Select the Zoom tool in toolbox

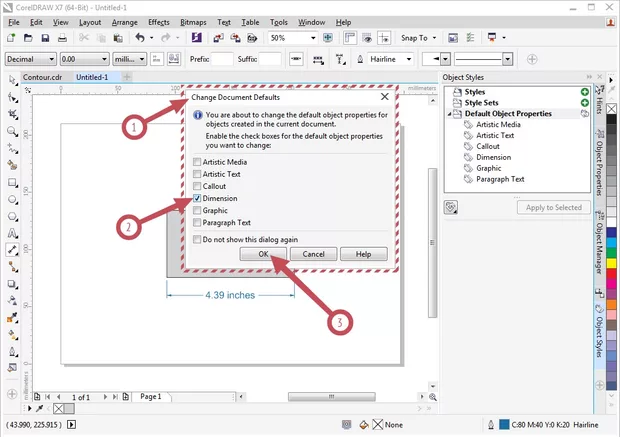(11, 131)
